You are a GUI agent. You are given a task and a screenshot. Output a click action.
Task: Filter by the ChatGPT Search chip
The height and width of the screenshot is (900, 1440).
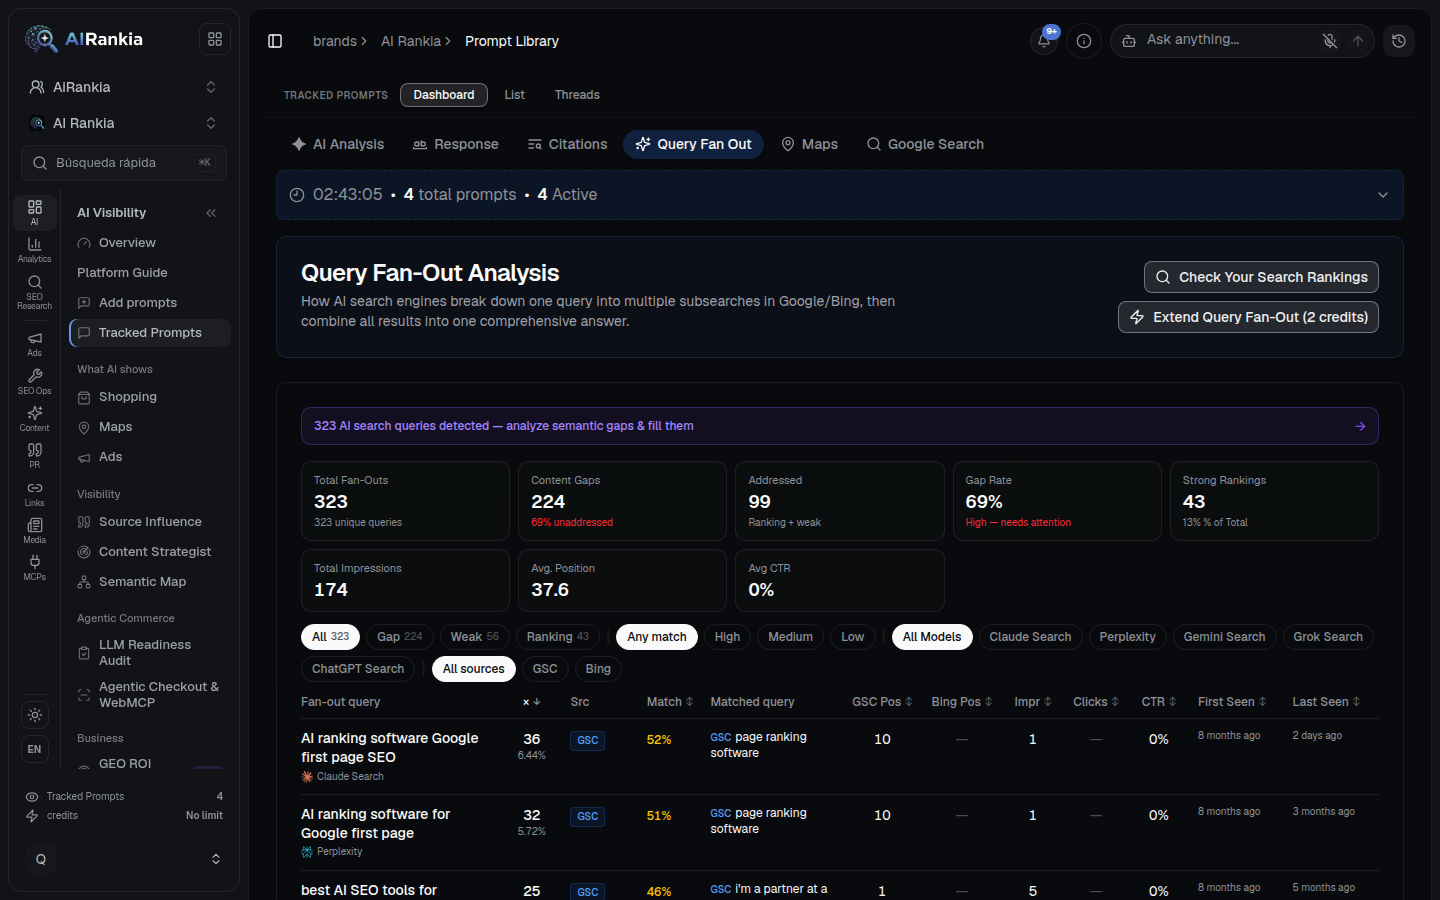coord(358,669)
